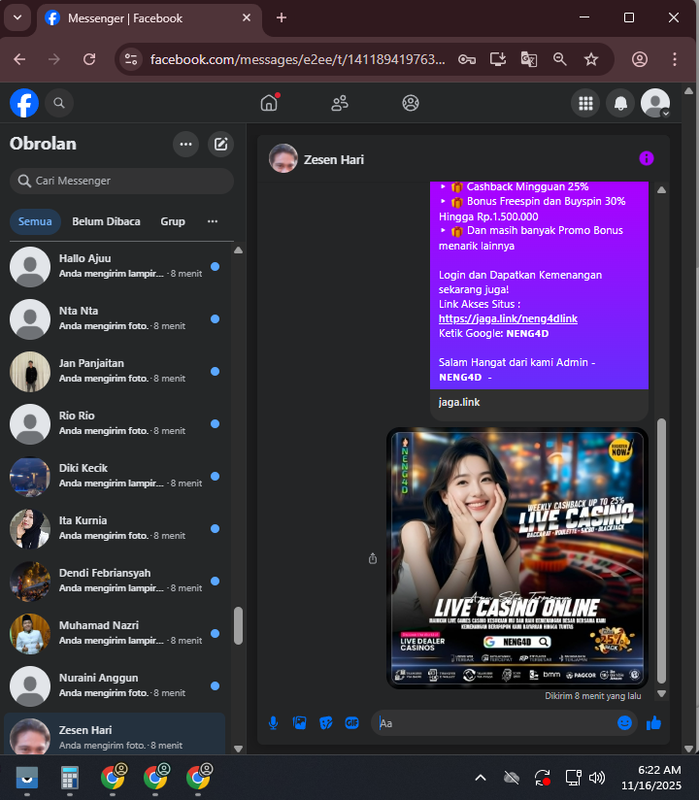Open Obrolan options three-dot button
Image resolution: width=699 pixels, height=800 pixels.
click(186, 144)
